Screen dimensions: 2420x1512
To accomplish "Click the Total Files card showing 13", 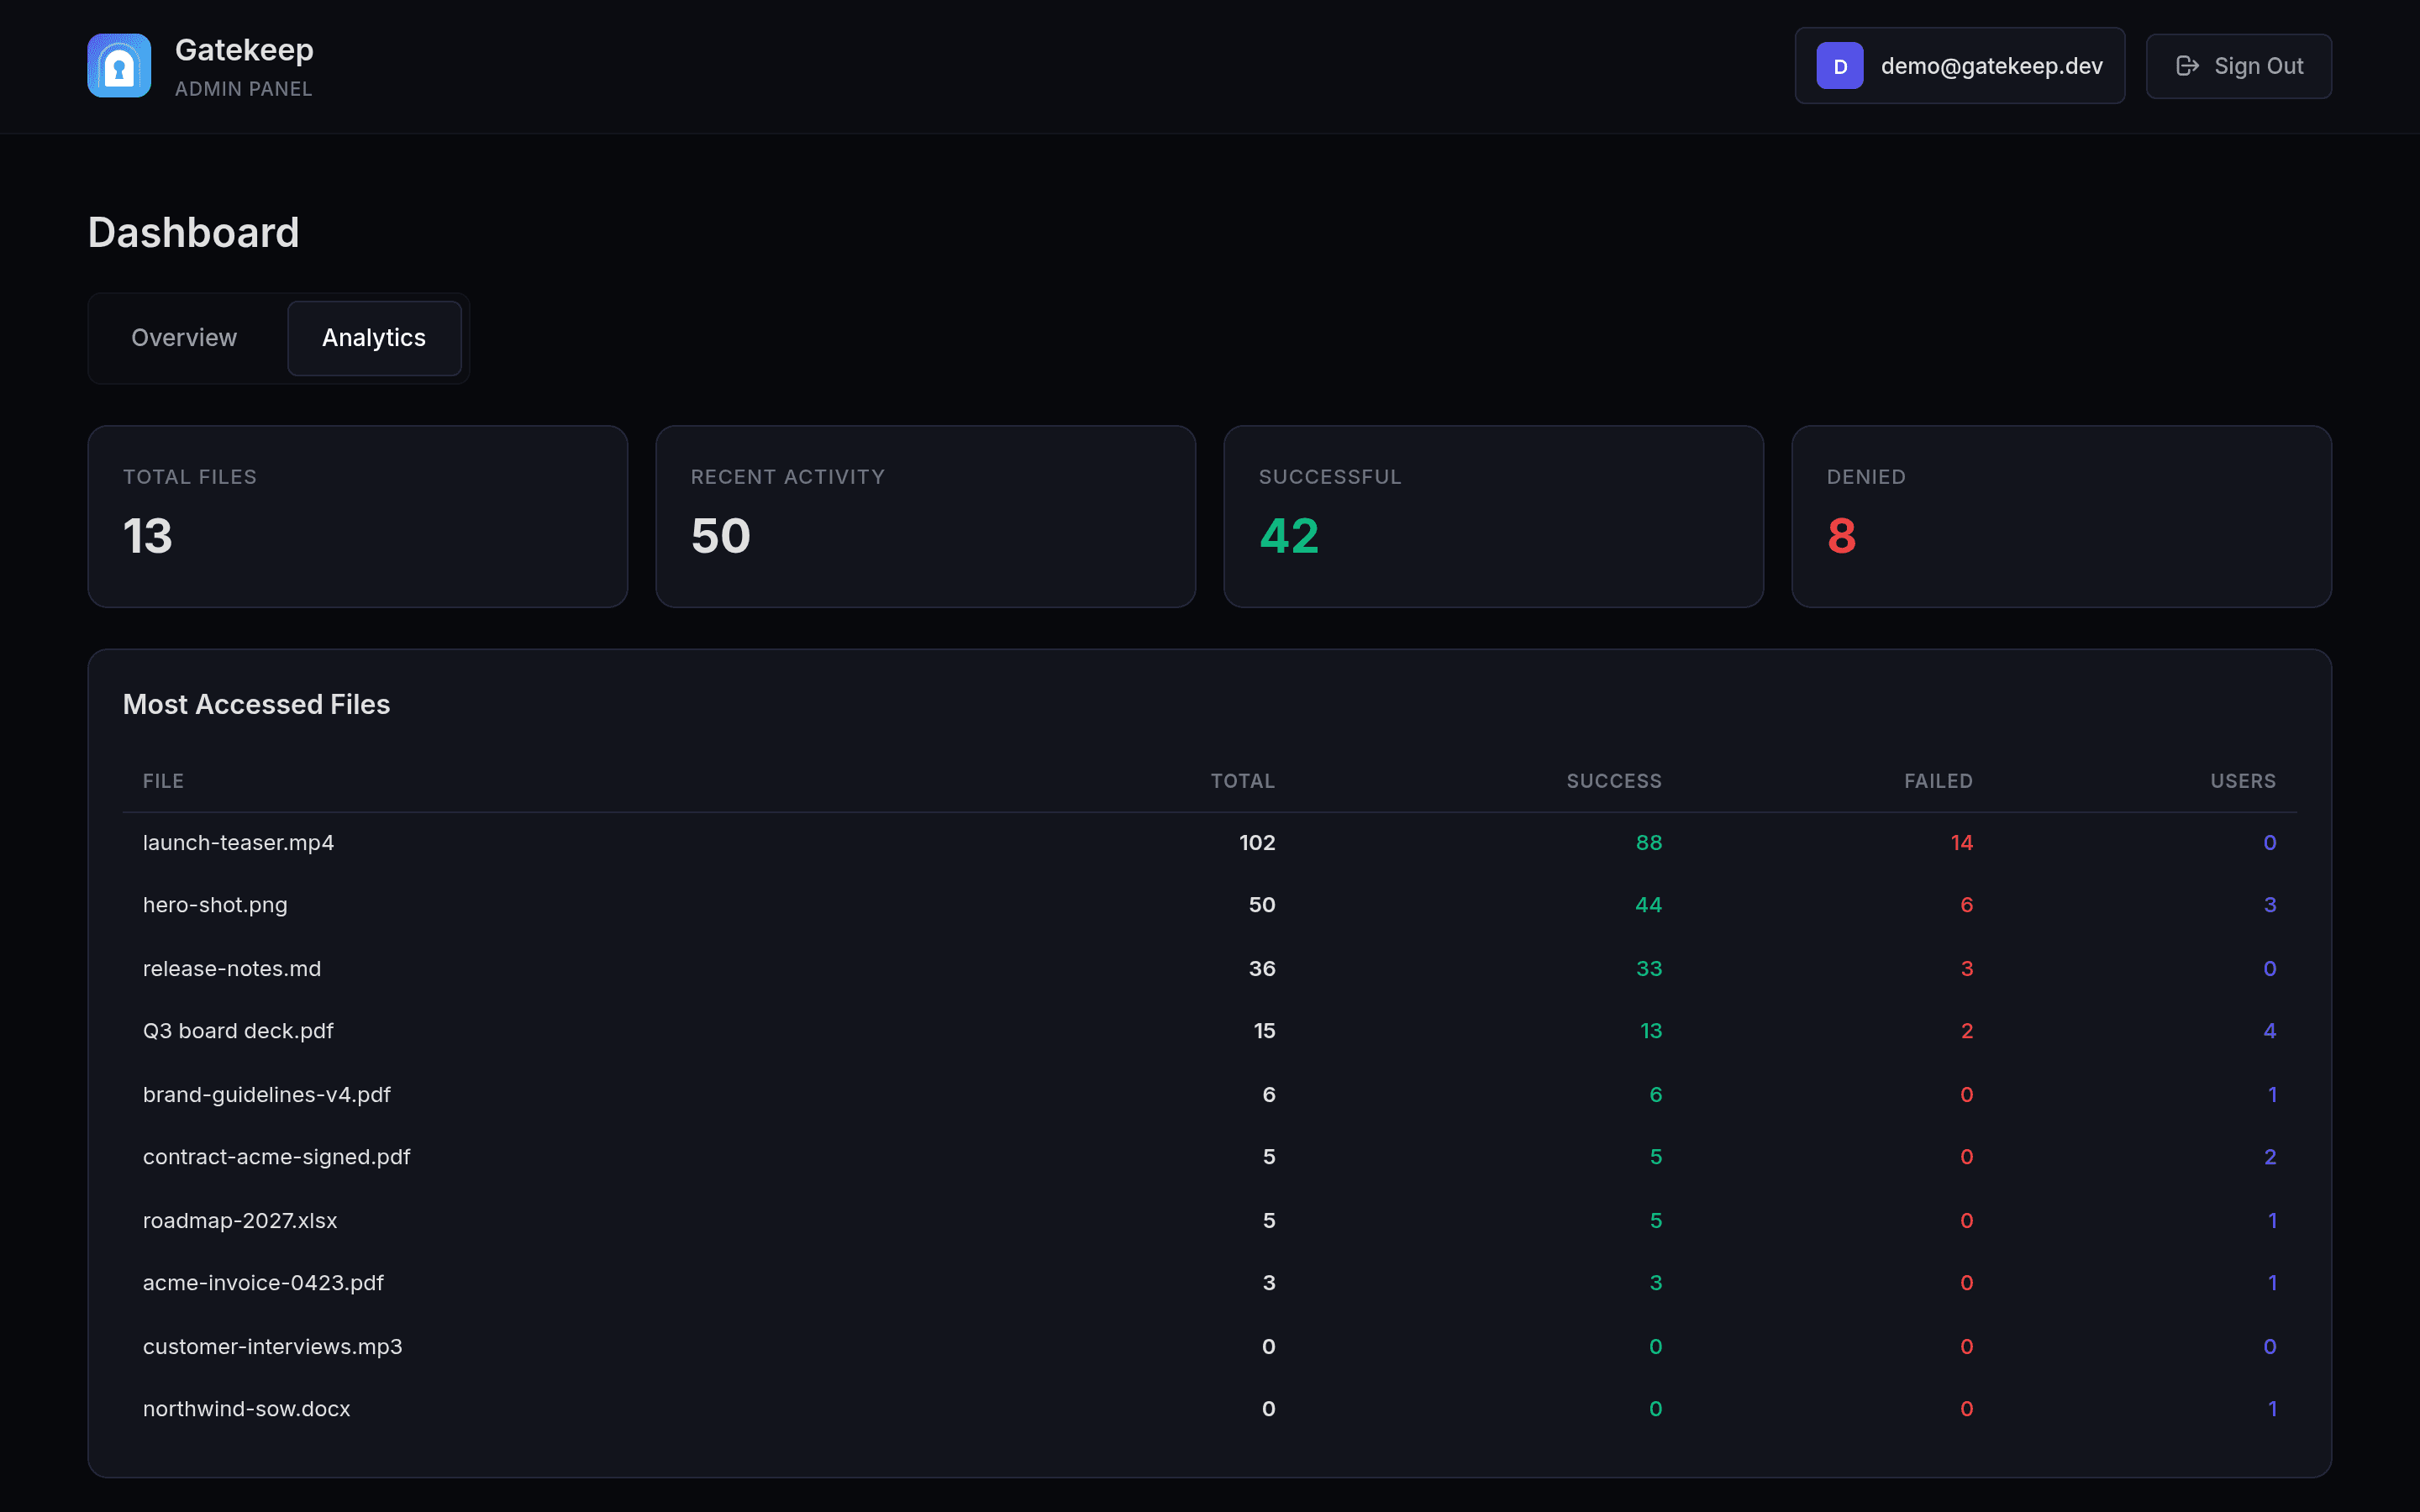I will (x=358, y=517).
